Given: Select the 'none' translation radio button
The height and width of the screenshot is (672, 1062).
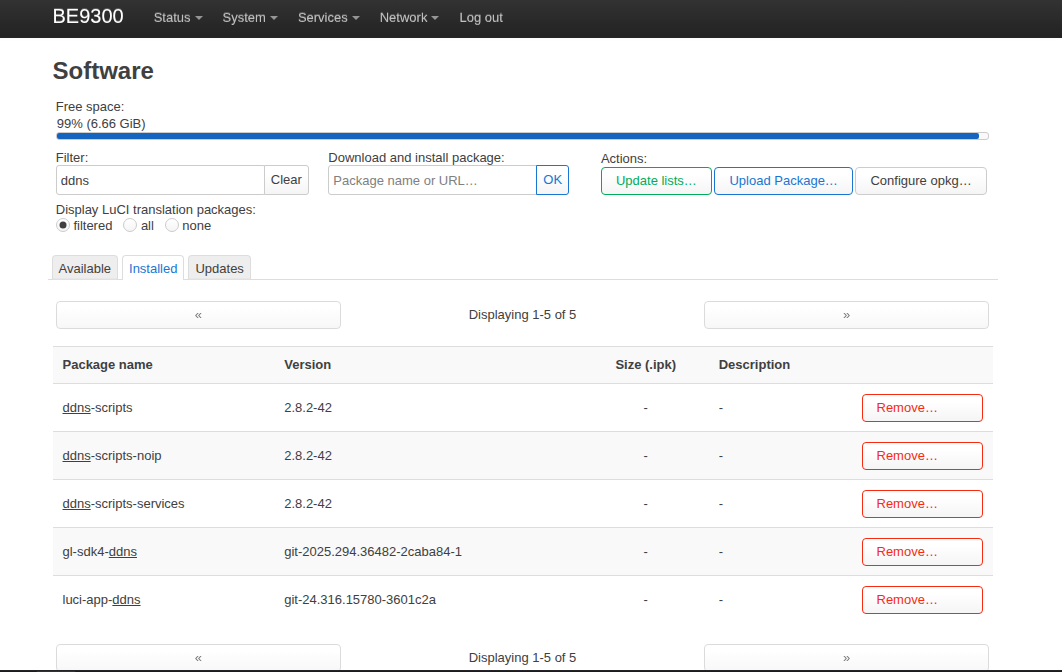Looking at the screenshot, I should [x=172, y=226].
